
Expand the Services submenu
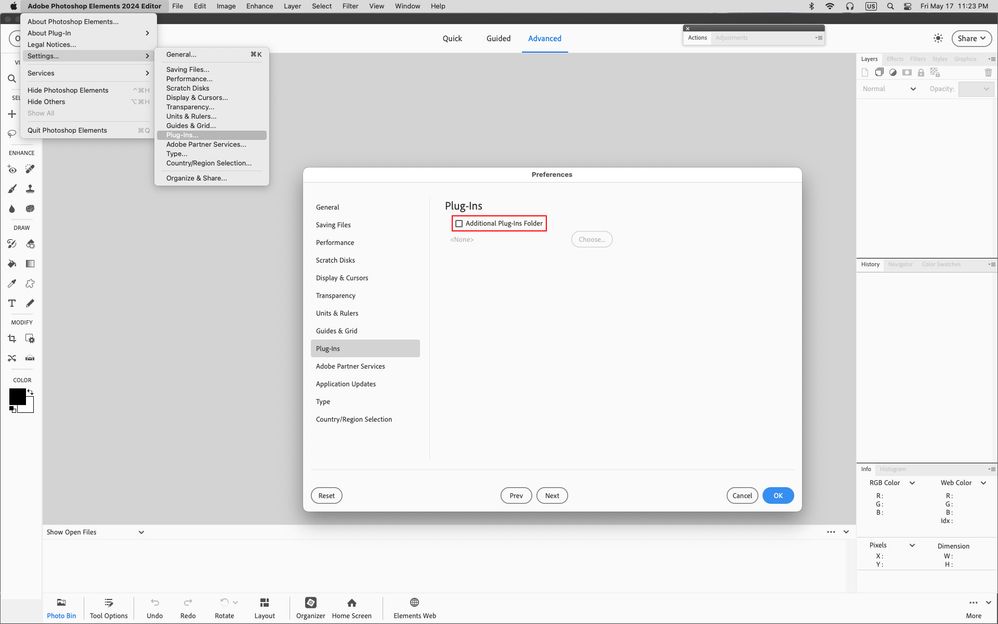point(88,73)
